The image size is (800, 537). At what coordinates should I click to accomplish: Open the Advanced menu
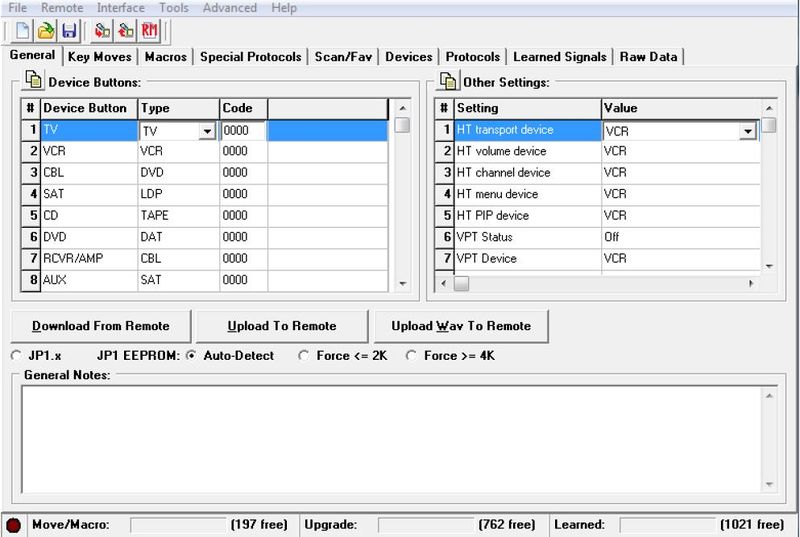(x=229, y=8)
